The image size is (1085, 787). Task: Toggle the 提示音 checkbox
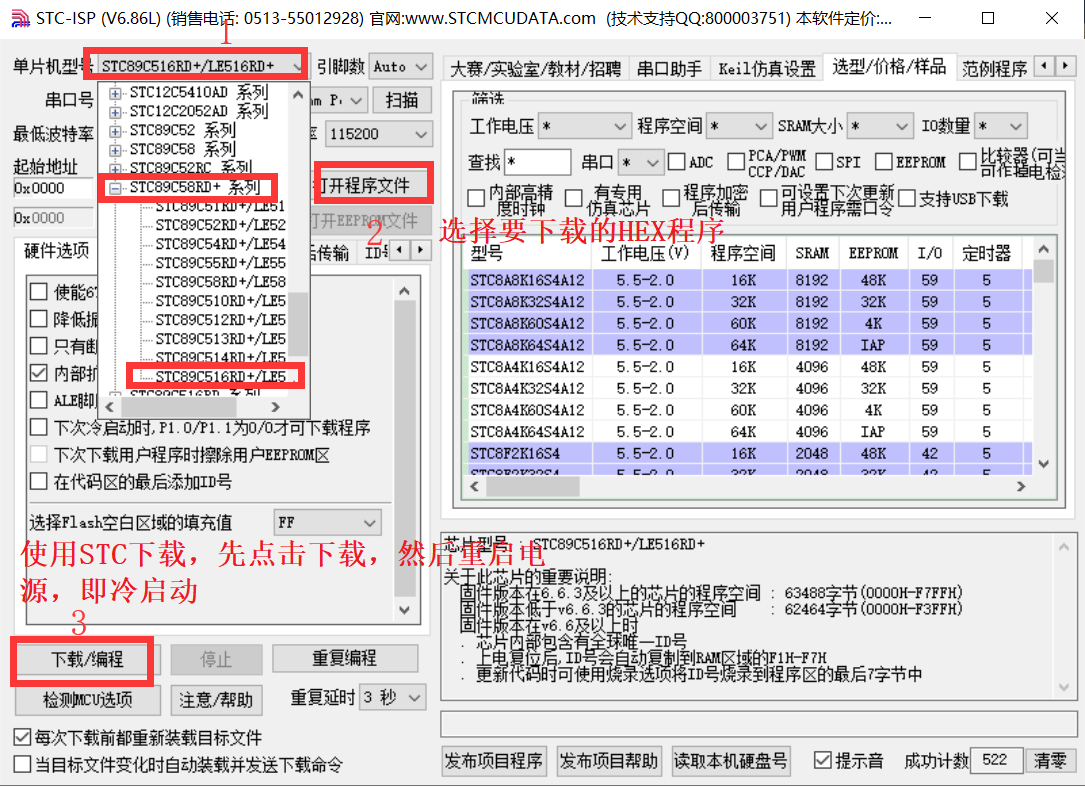822,761
